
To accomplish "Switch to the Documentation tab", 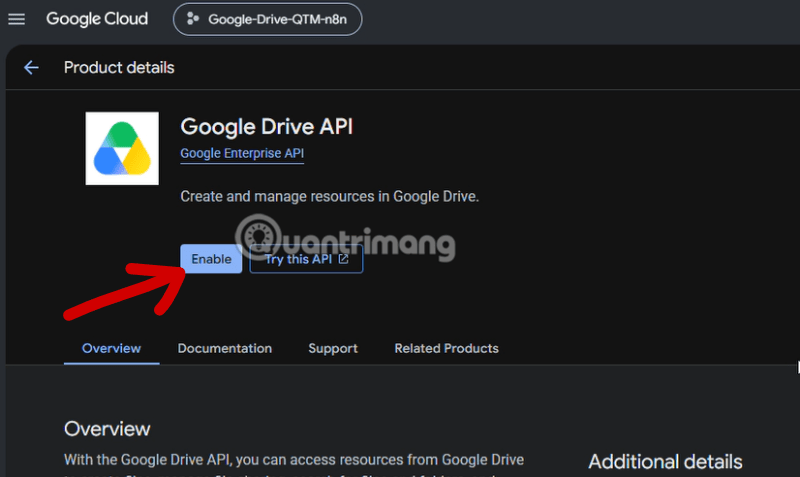I will (x=224, y=348).
